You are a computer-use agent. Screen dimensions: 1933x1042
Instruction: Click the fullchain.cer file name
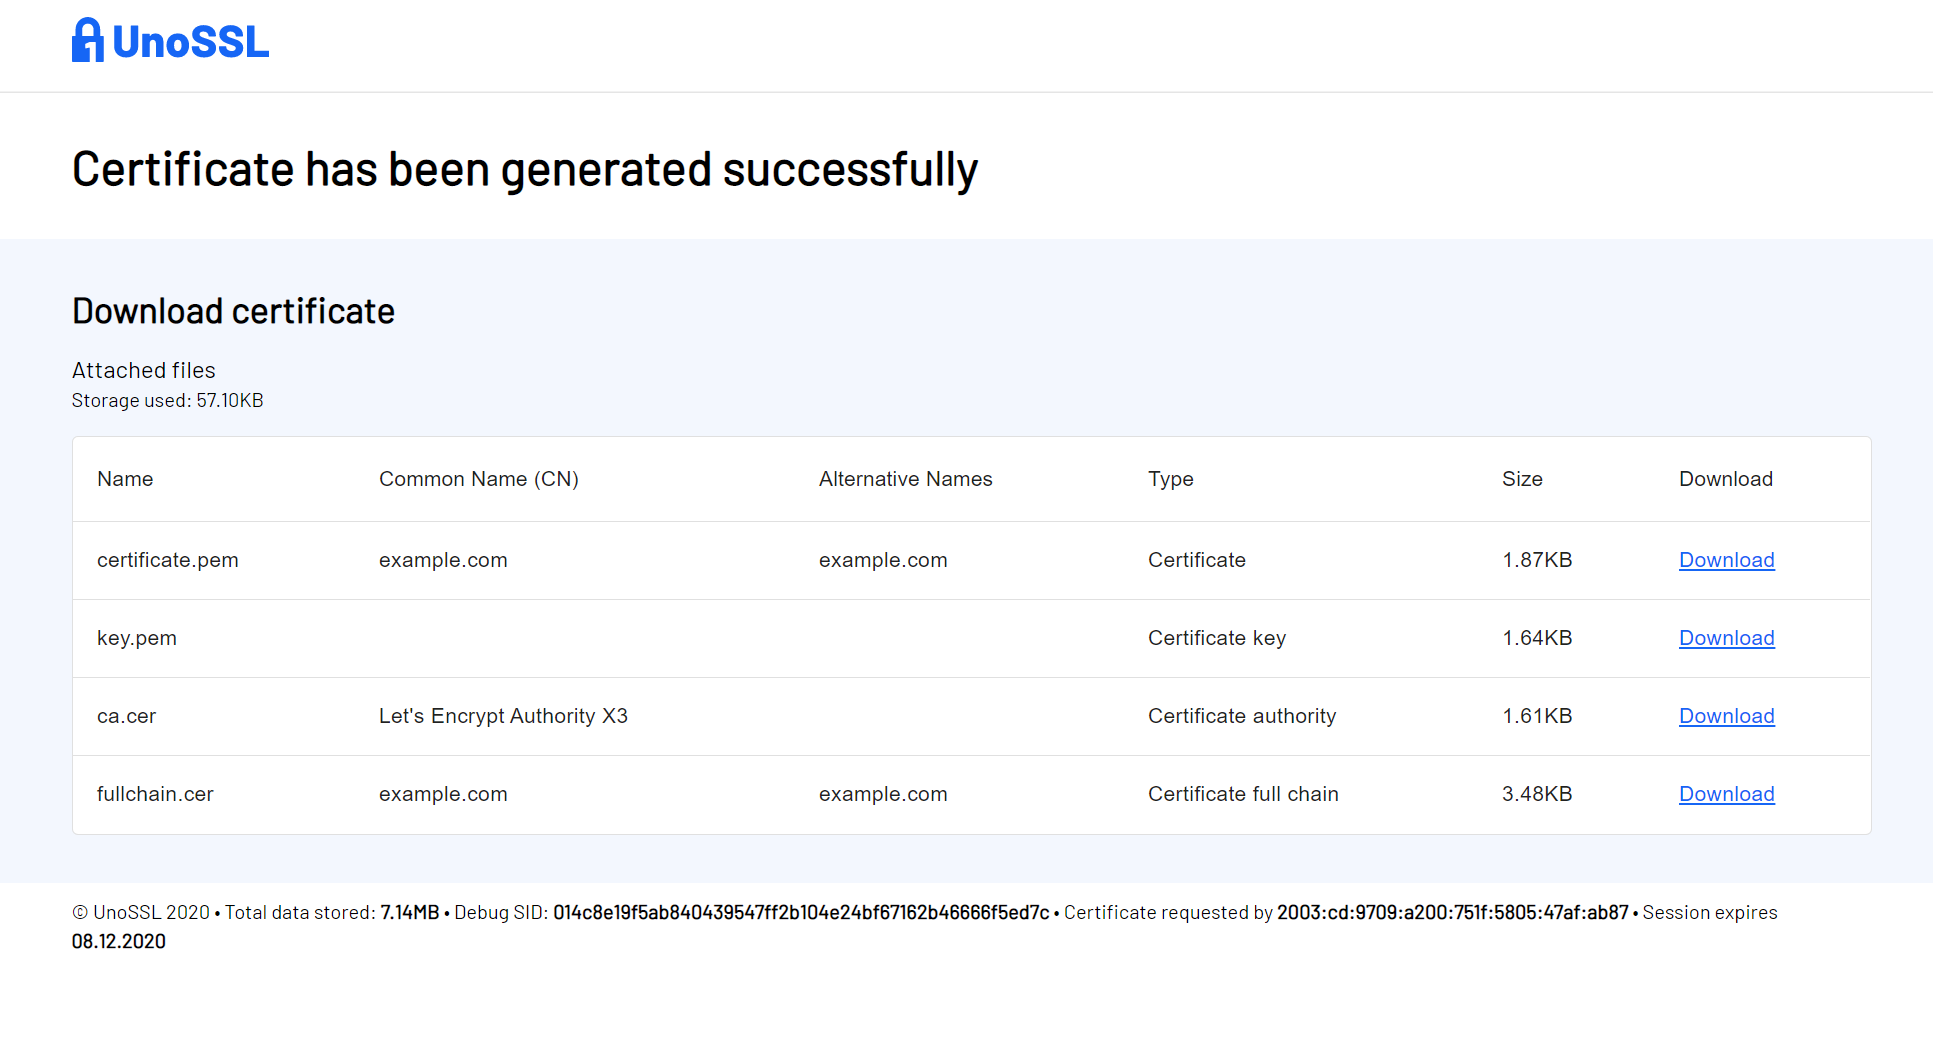coord(155,794)
